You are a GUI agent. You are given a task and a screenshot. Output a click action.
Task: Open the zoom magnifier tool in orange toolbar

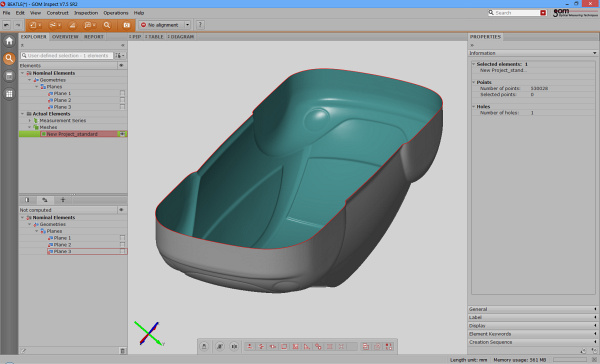pyautogui.click(x=107, y=25)
